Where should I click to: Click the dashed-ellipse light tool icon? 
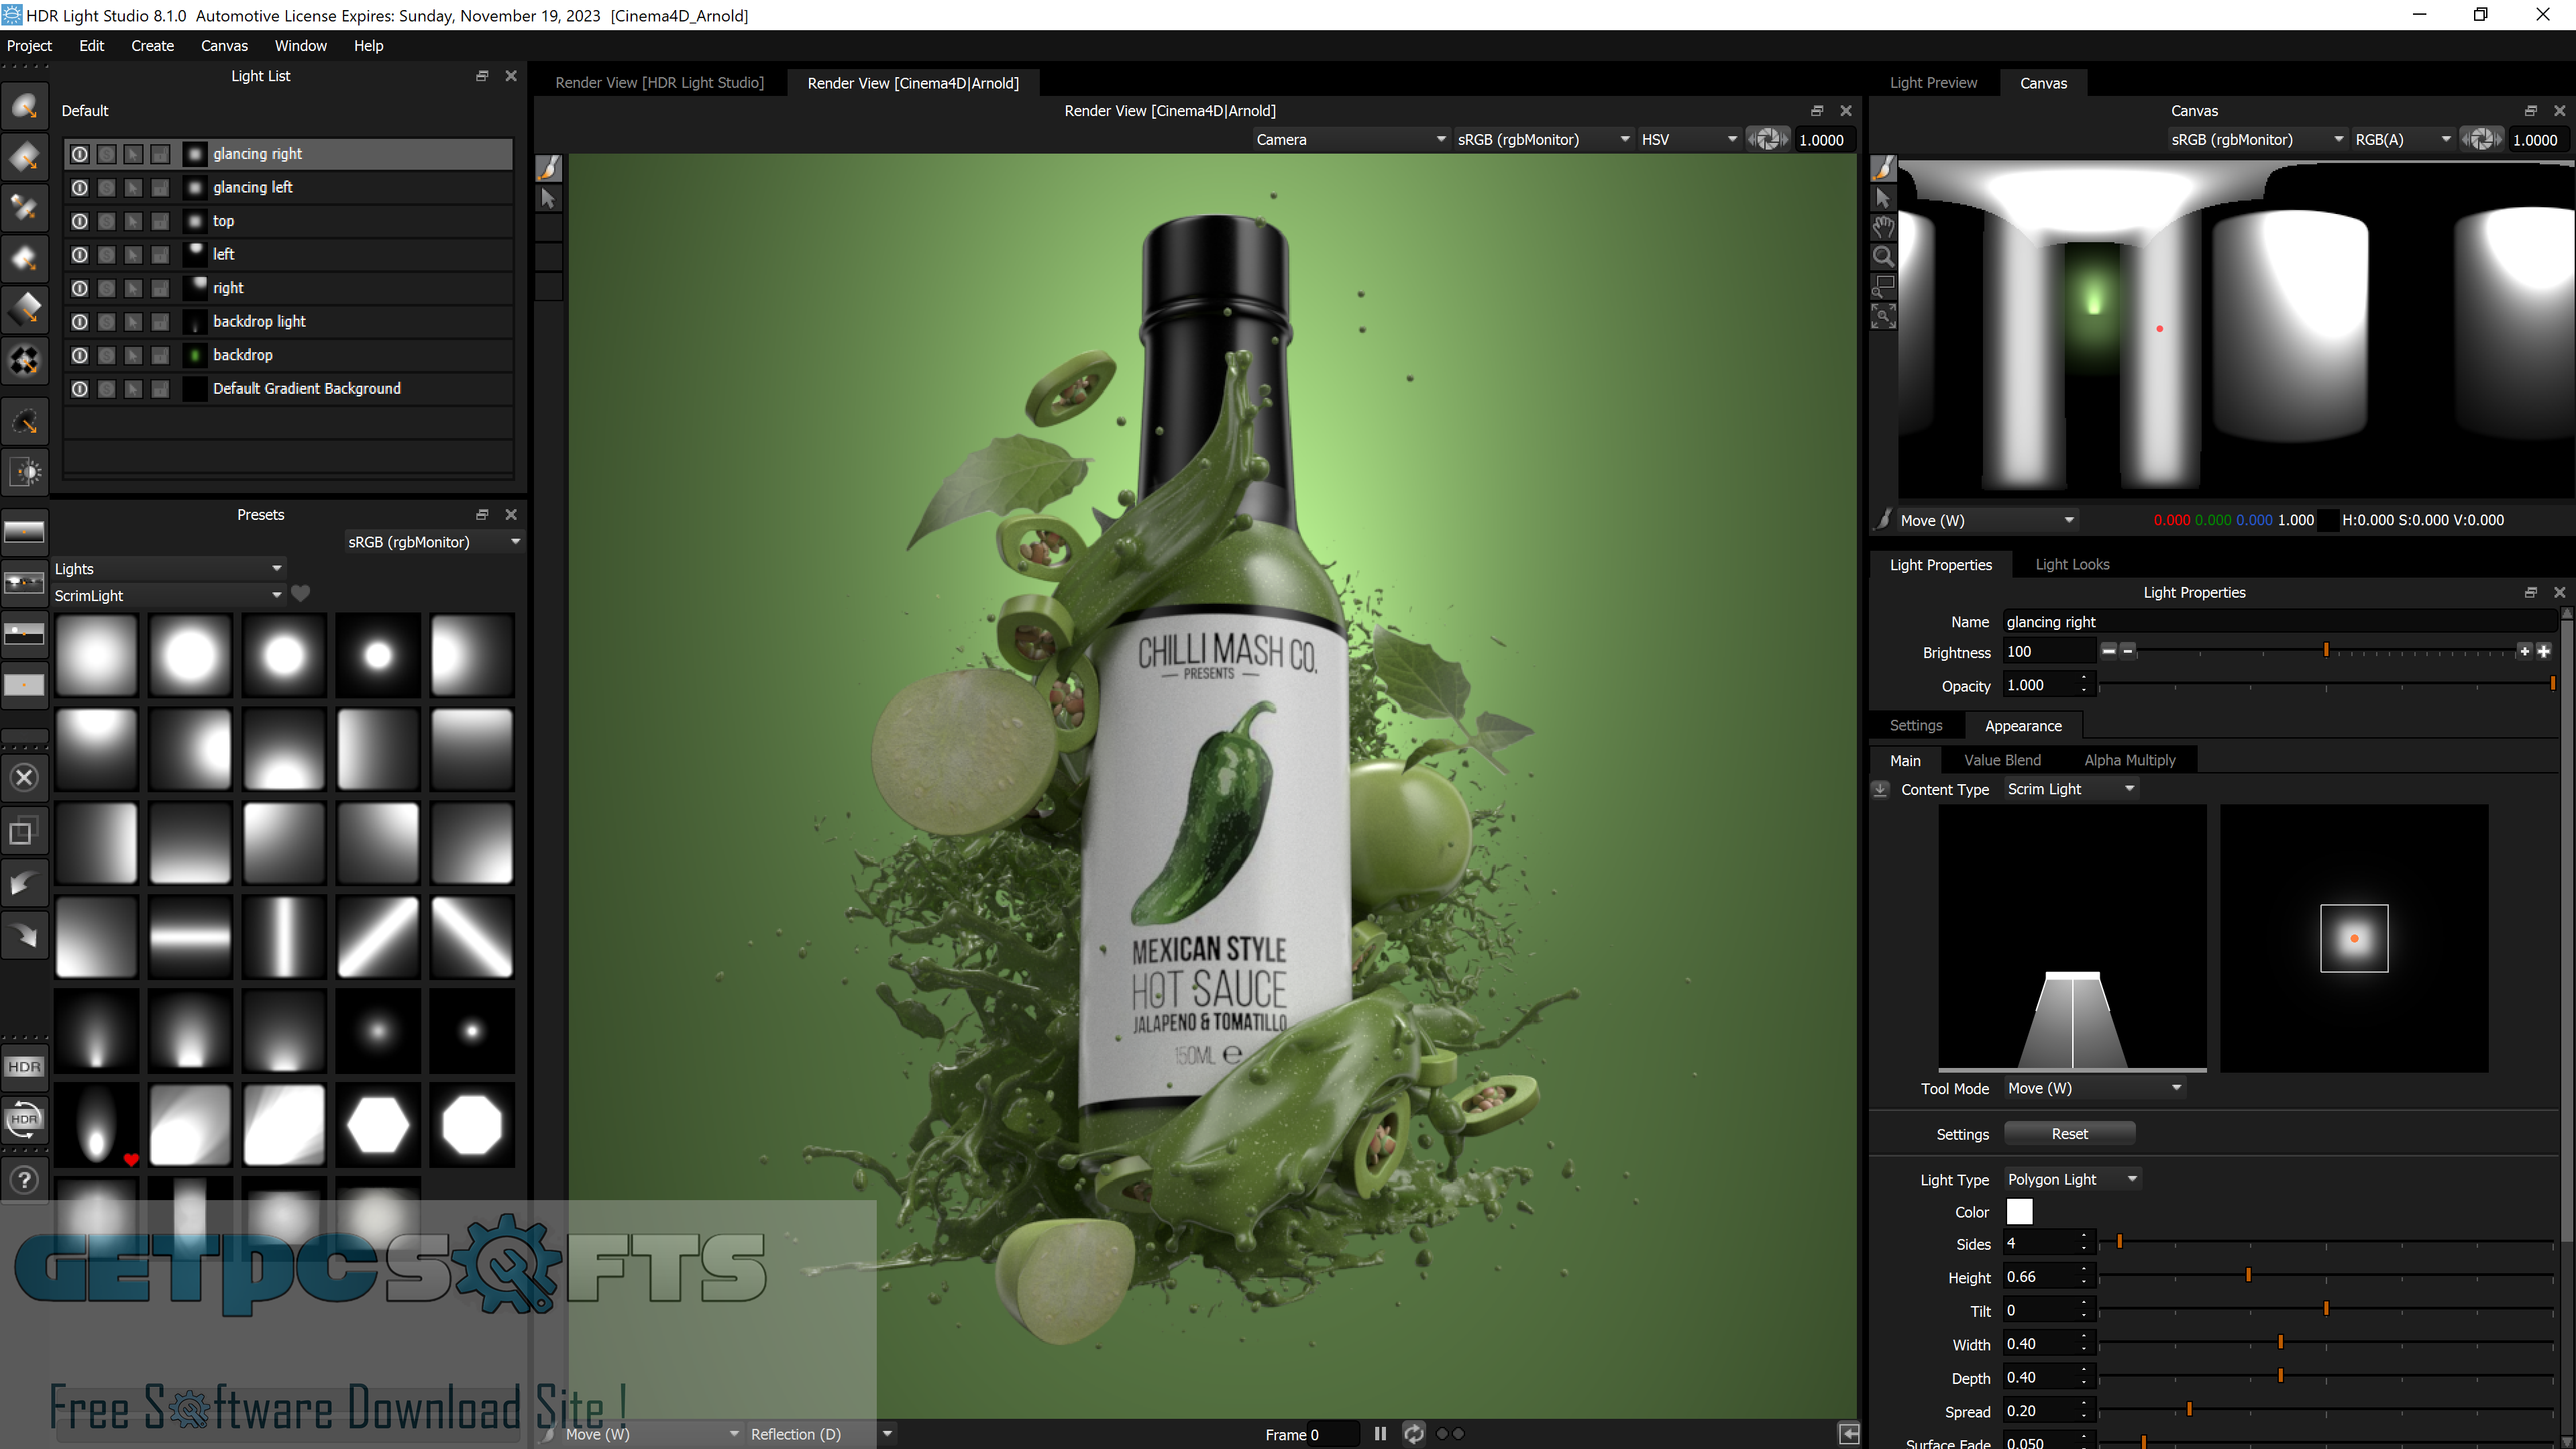(x=24, y=422)
